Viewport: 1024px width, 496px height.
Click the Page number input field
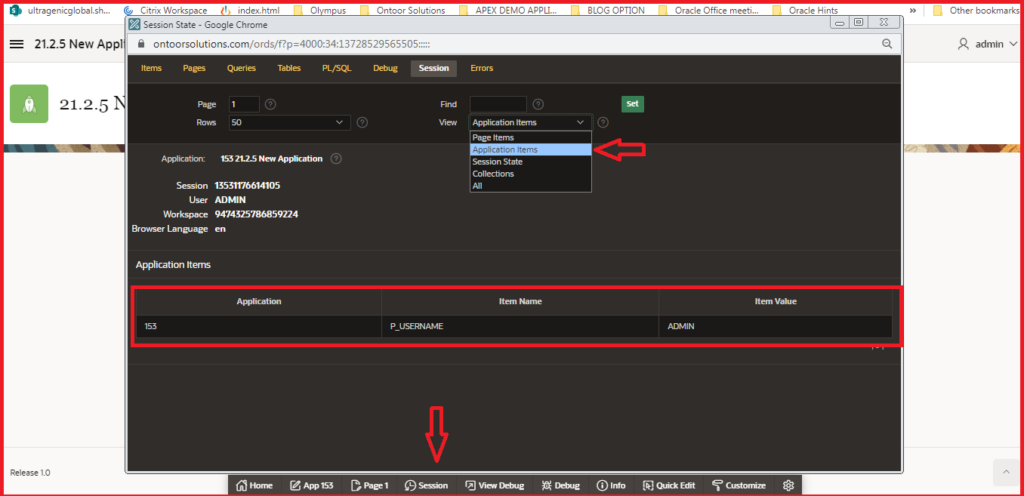(x=244, y=104)
